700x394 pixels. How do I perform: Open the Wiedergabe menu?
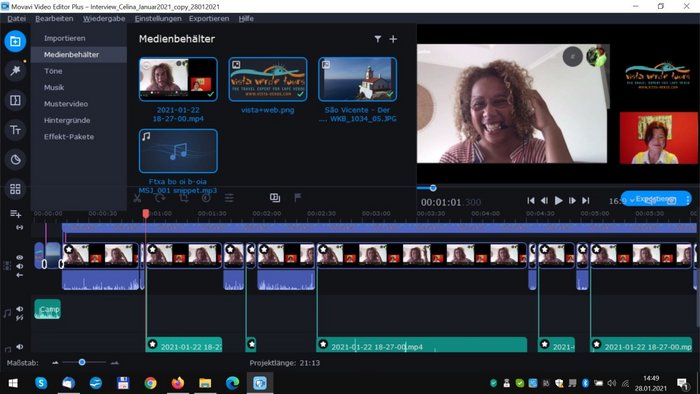[x=104, y=19]
